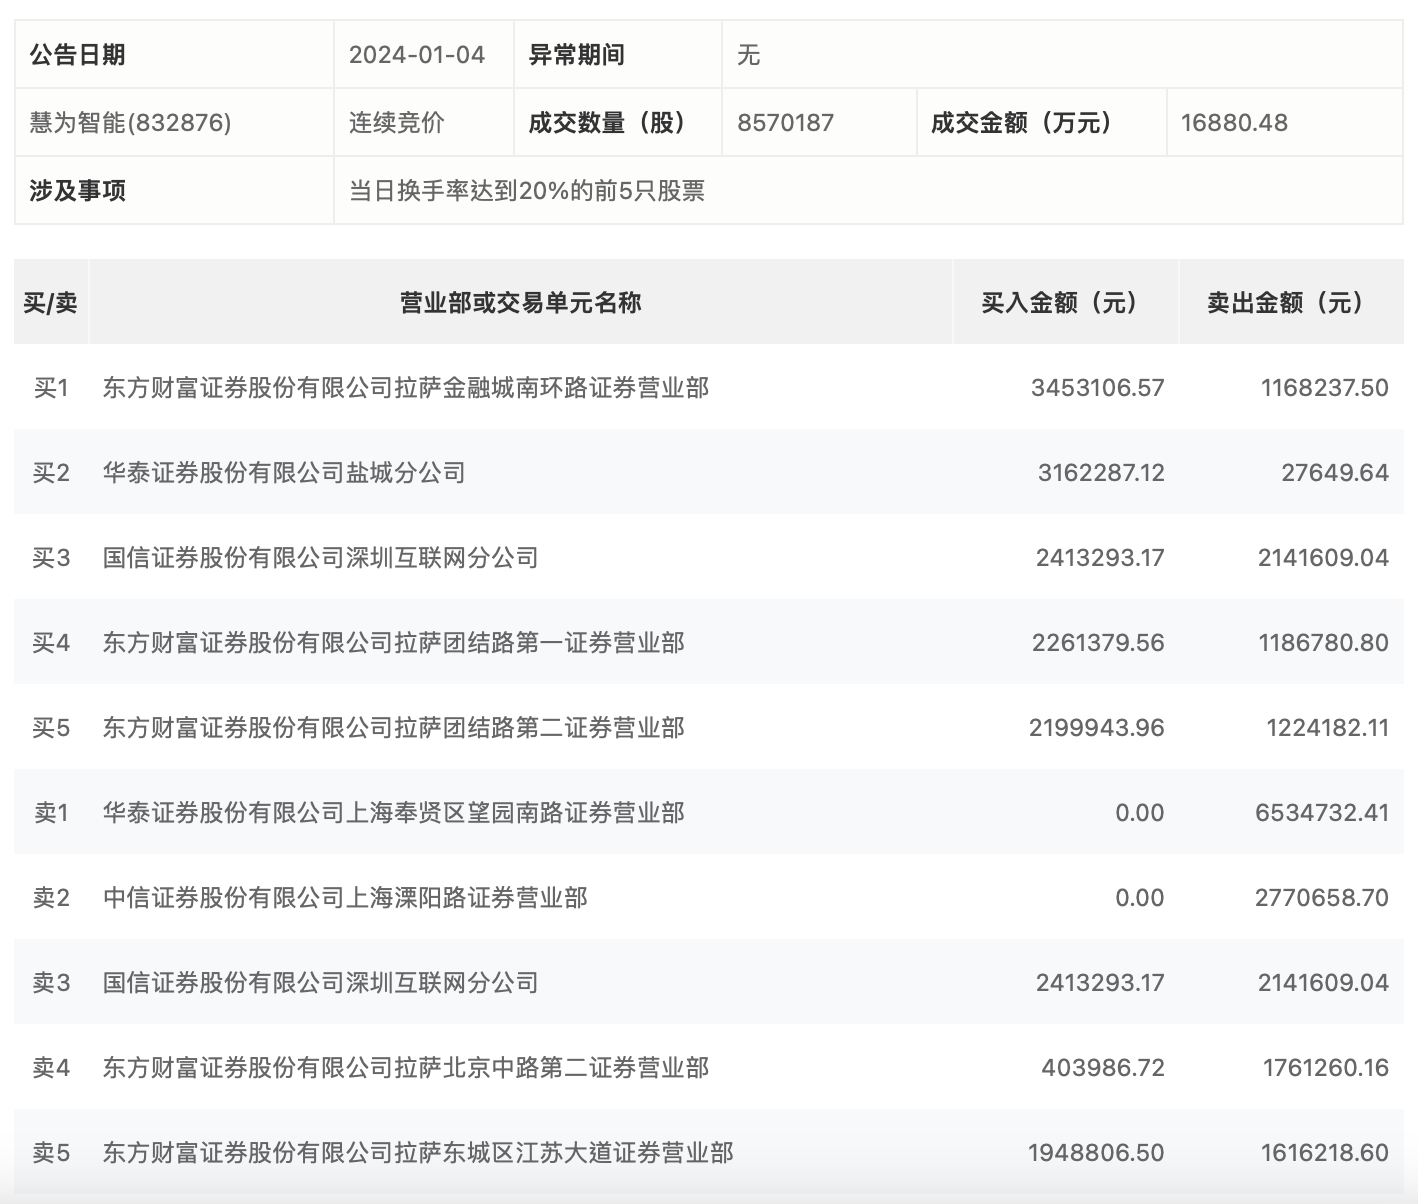Image resolution: width=1418 pixels, height=1204 pixels.
Task: Select sell amount 1186780.80
Action: click(x=1324, y=642)
